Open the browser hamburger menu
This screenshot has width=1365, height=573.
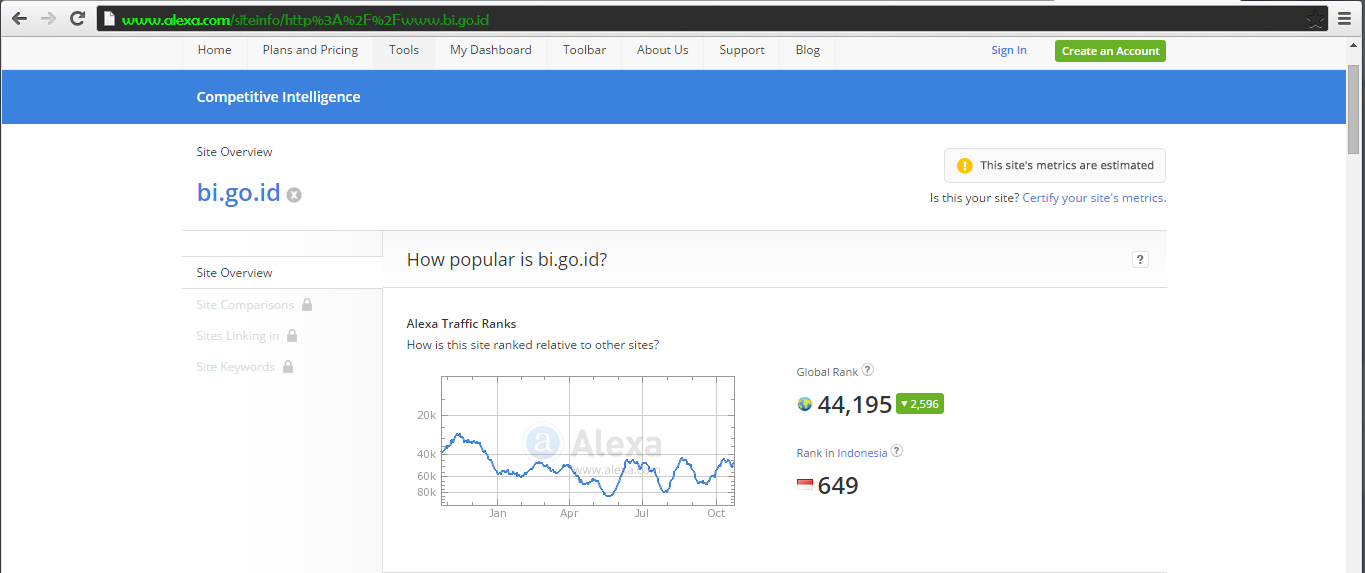[x=1346, y=18]
